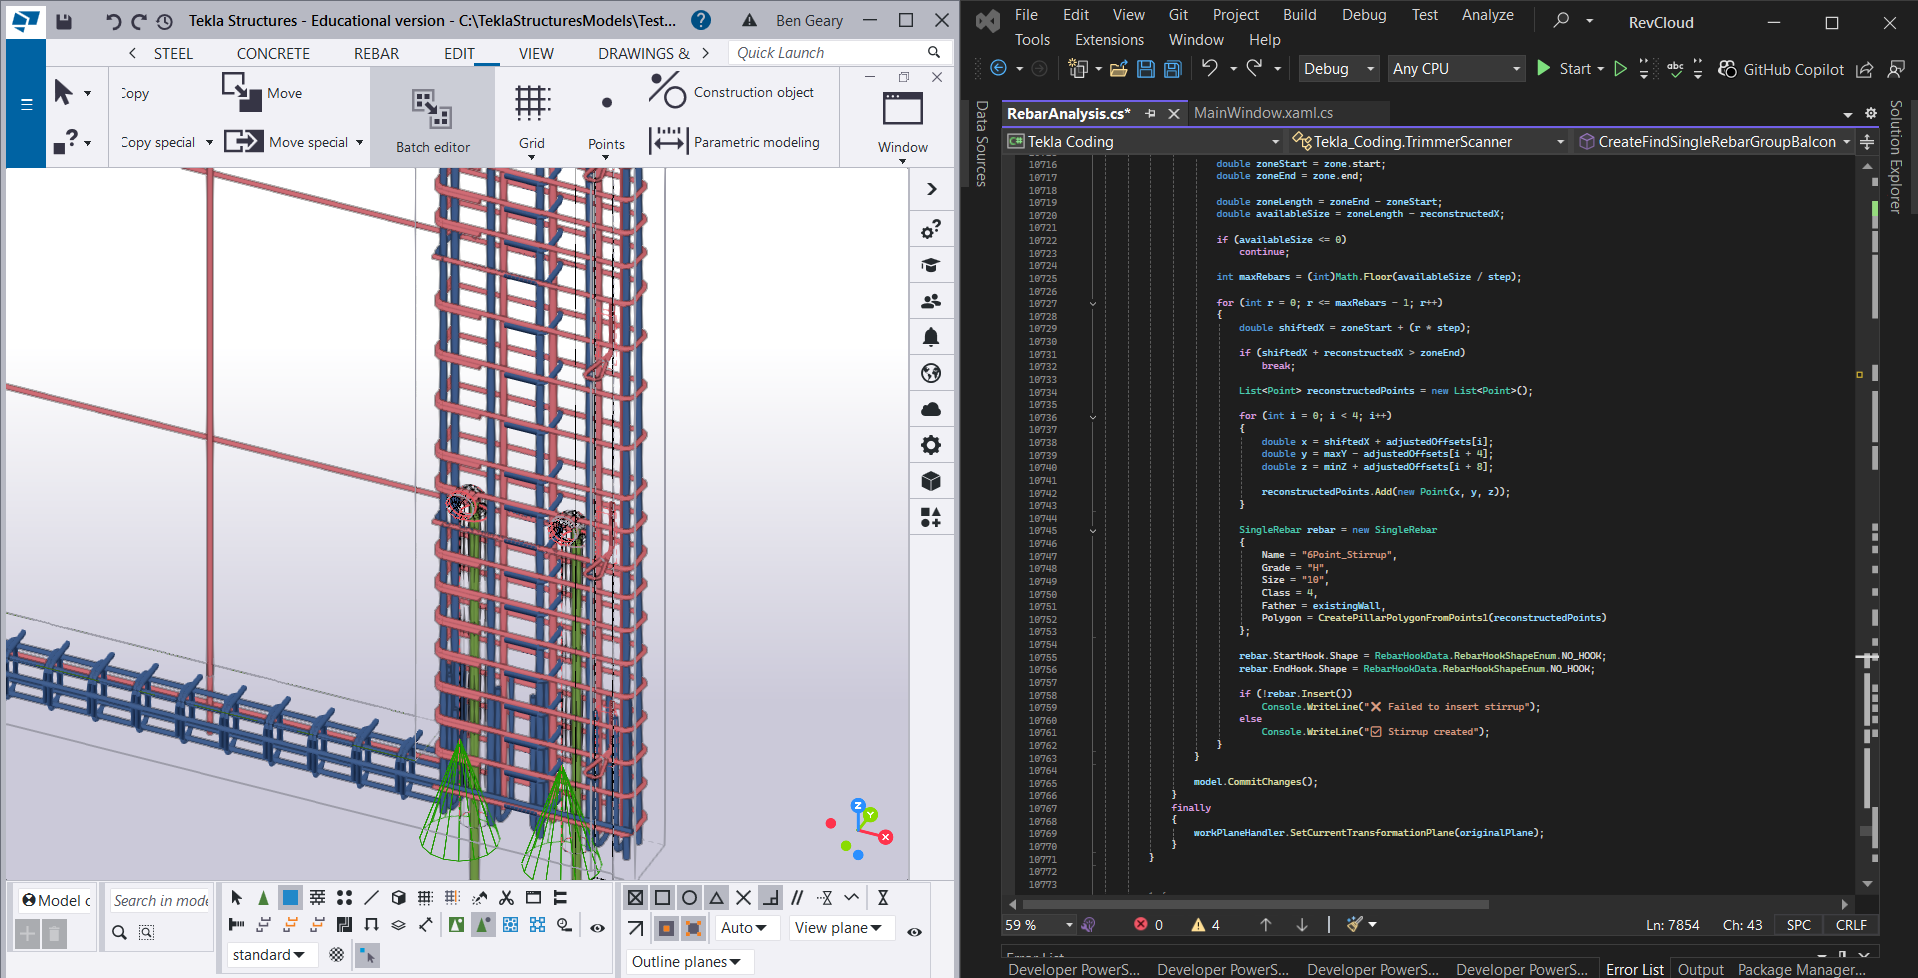Open the Error List panel tab
The height and width of the screenshot is (978, 1918).
click(x=1634, y=969)
